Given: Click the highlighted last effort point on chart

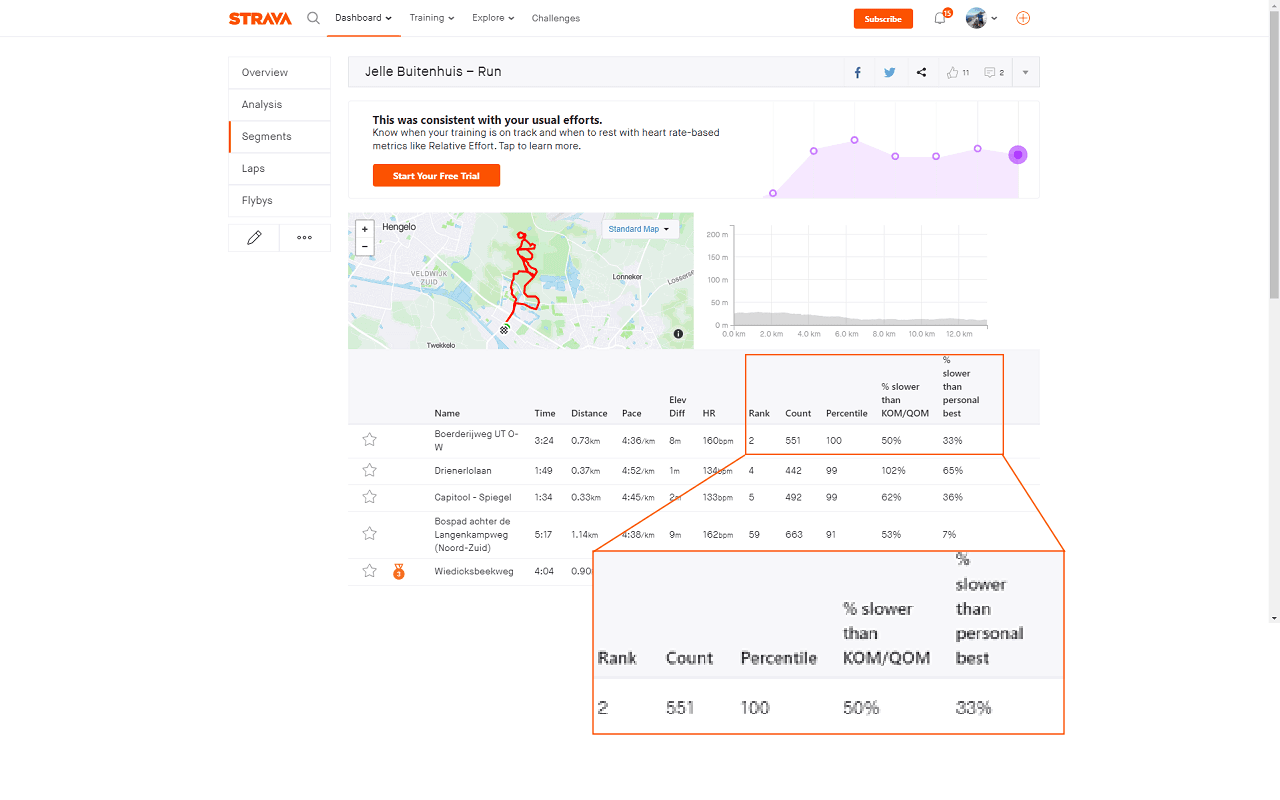Looking at the screenshot, I should point(1018,155).
